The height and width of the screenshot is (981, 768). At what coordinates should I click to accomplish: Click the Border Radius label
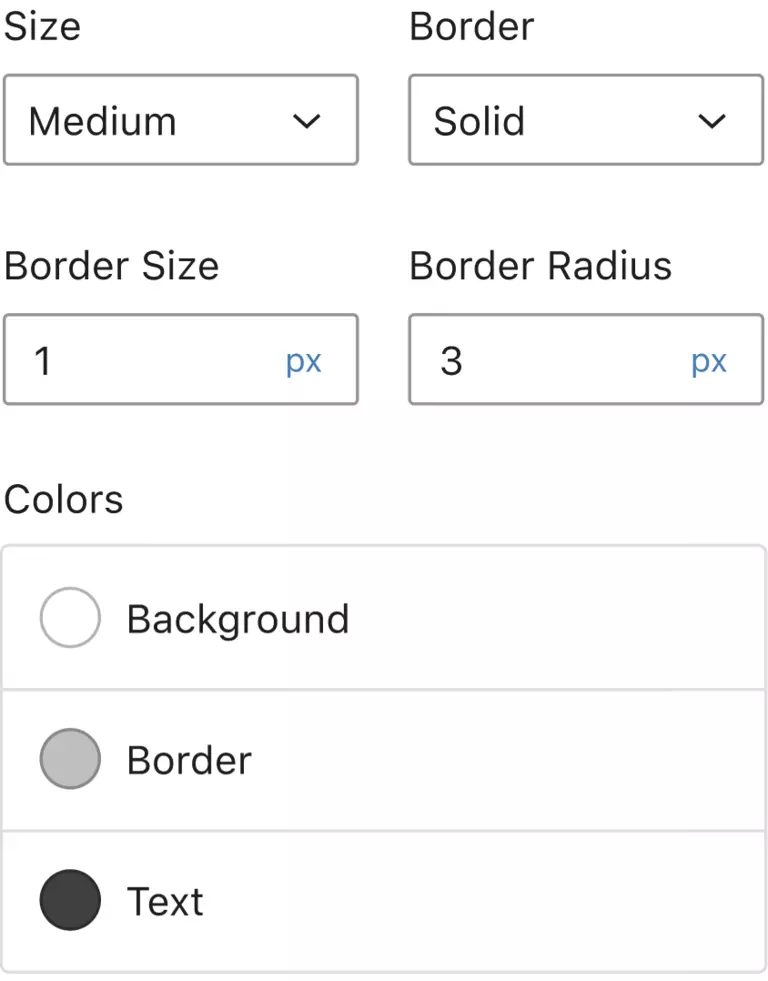[x=540, y=266]
